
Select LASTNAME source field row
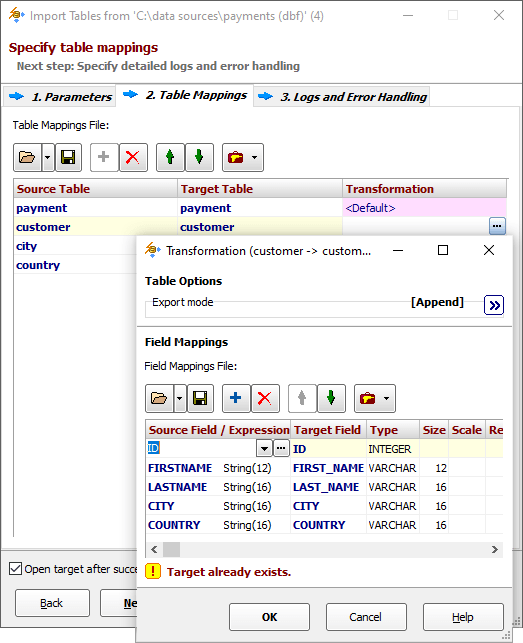click(x=218, y=487)
